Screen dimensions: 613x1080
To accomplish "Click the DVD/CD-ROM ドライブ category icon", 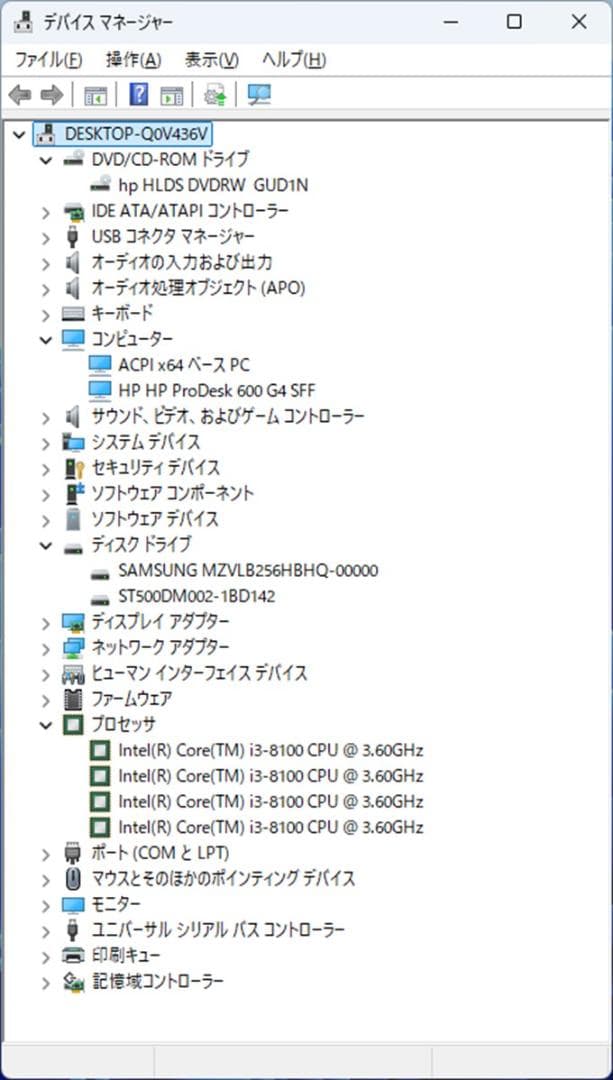I will pyautogui.click(x=74, y=159).
